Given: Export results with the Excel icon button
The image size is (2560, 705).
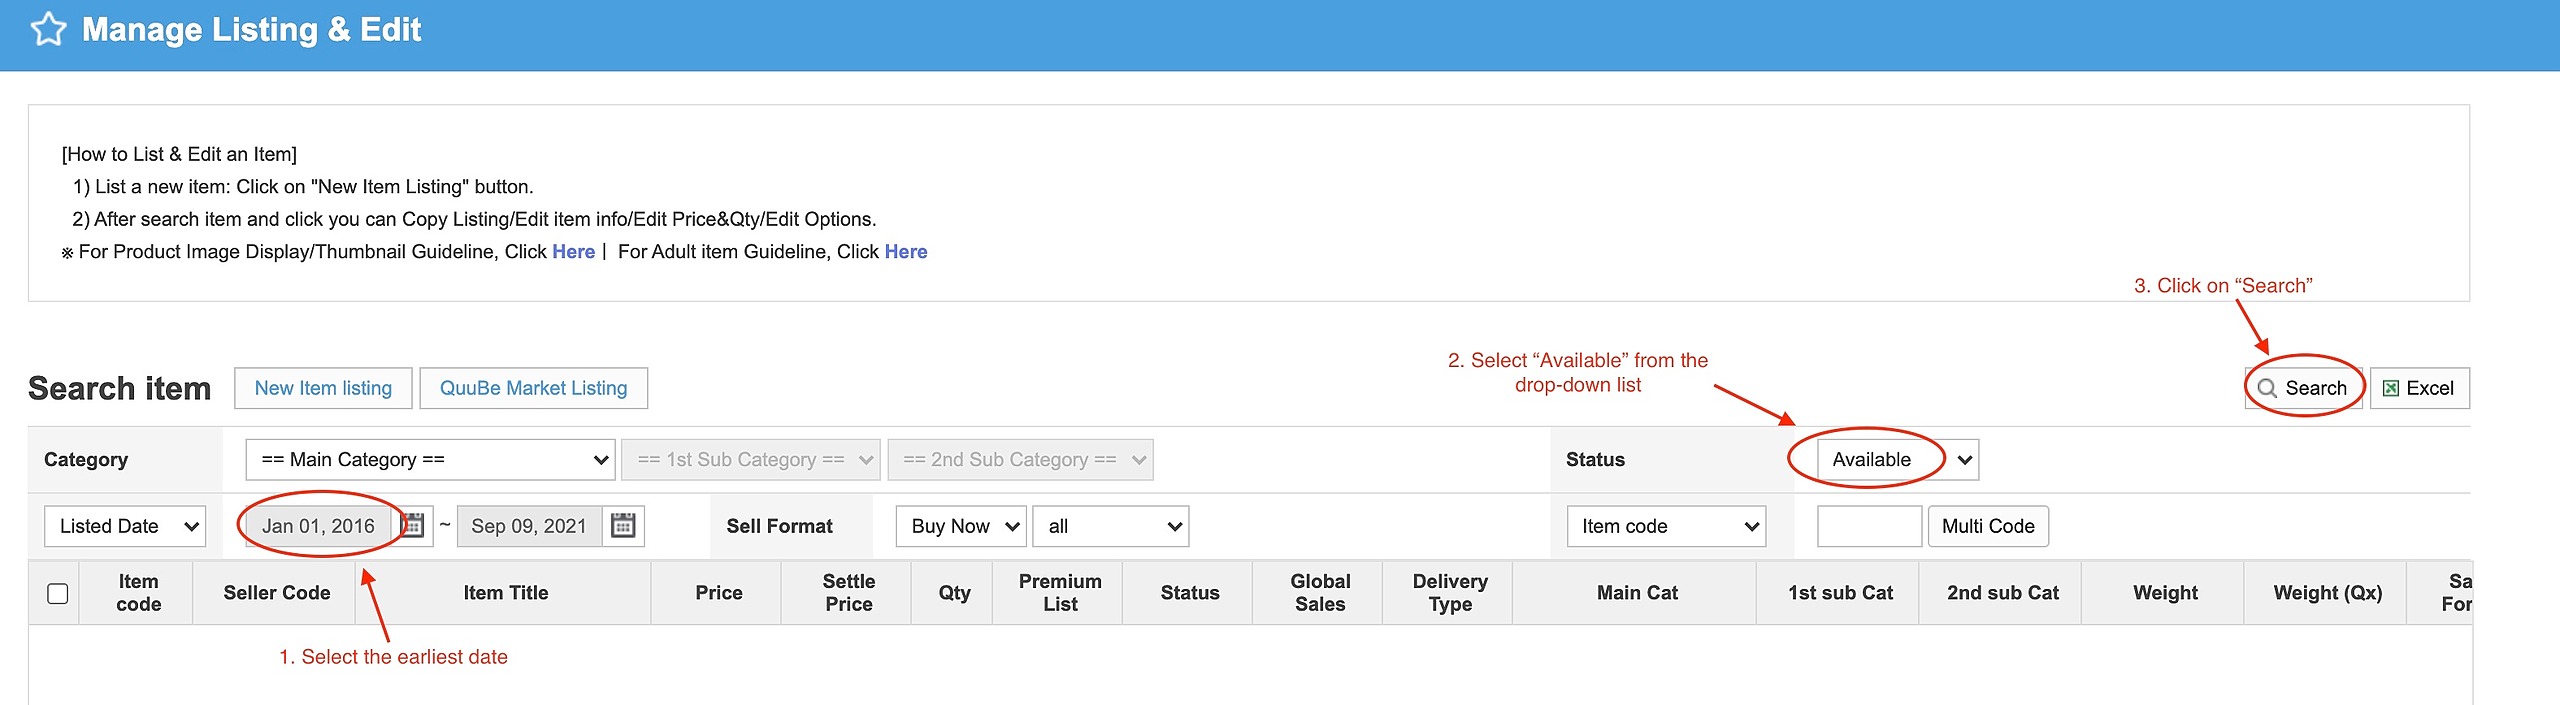Looking at the screenshot, I should click(x=2418, y=389).
